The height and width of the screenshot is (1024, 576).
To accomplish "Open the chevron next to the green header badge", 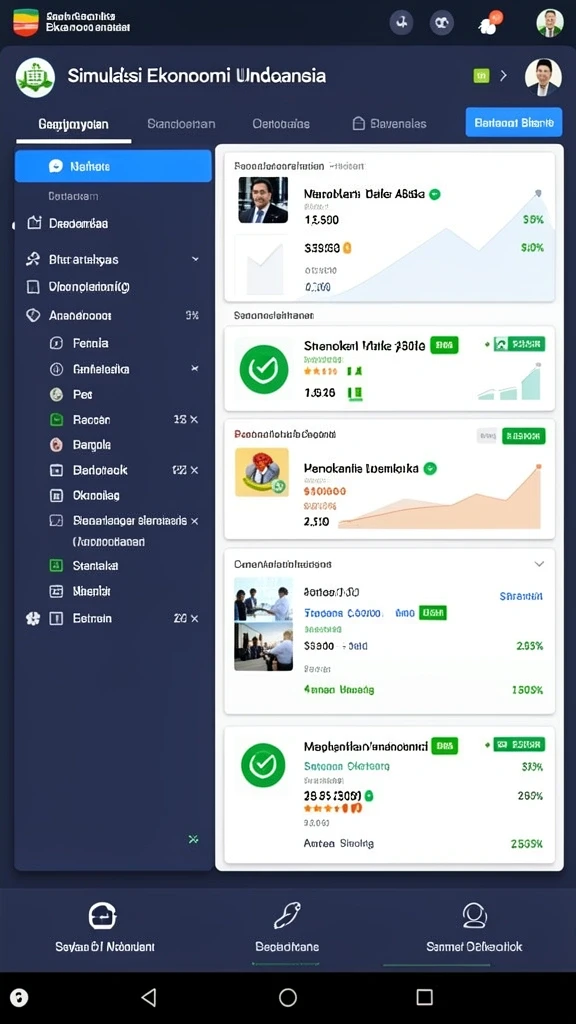I will tap(504, 76).
